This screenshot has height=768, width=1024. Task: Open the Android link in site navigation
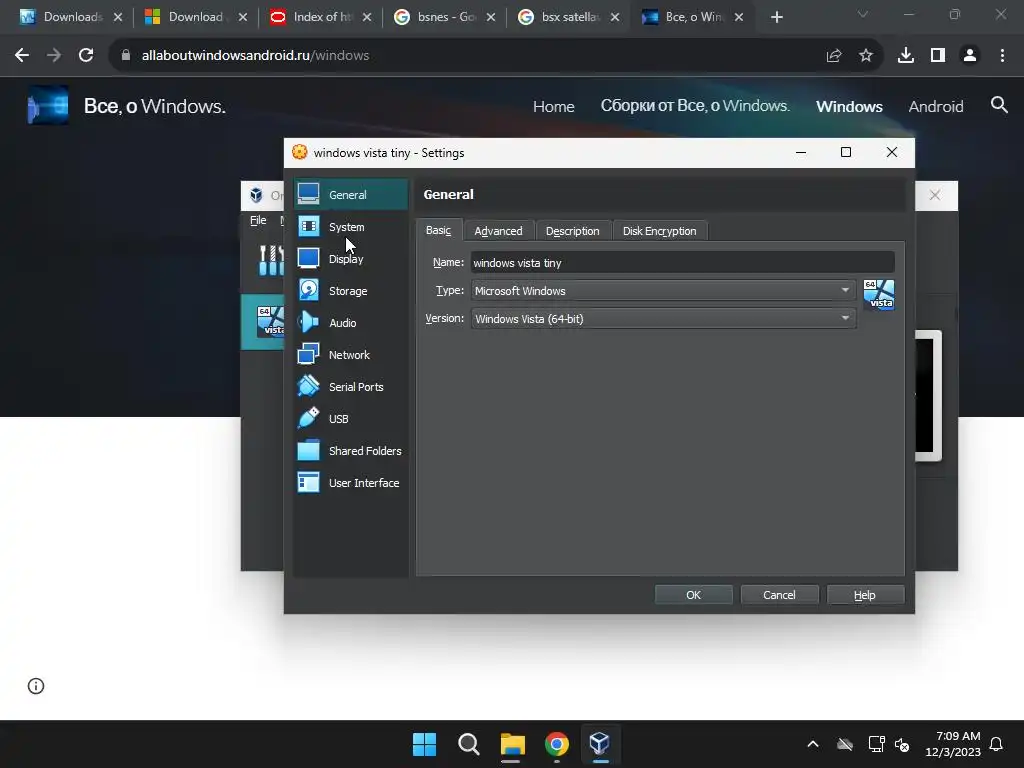coord(935,106)
